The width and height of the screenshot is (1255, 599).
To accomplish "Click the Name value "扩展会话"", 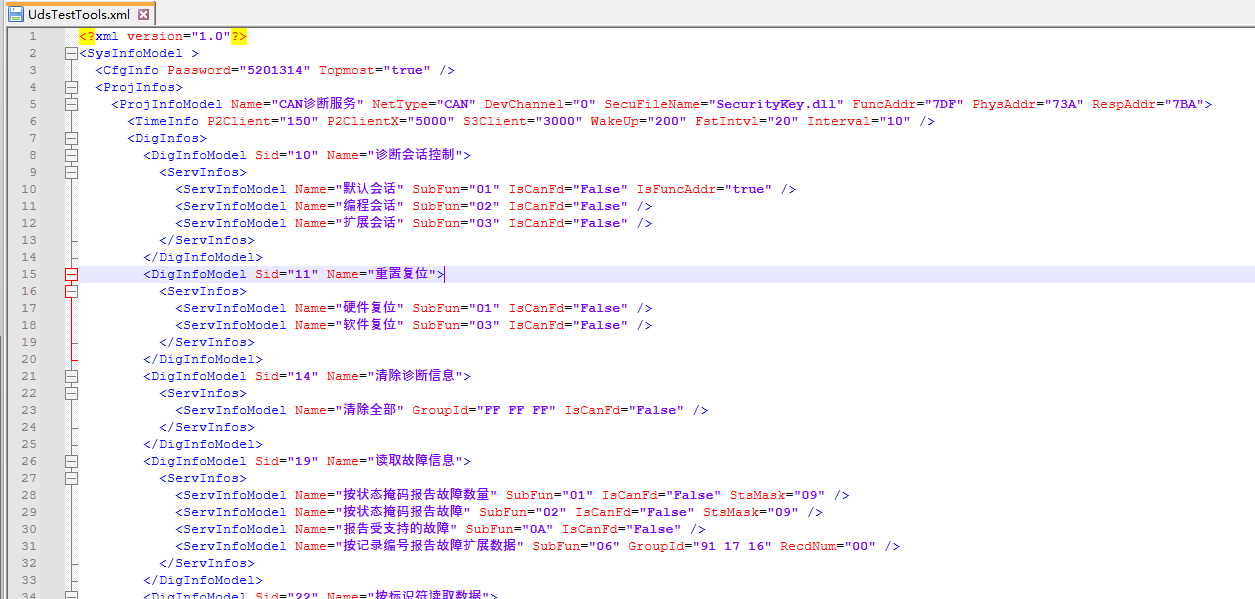I will tap(369, 223).
